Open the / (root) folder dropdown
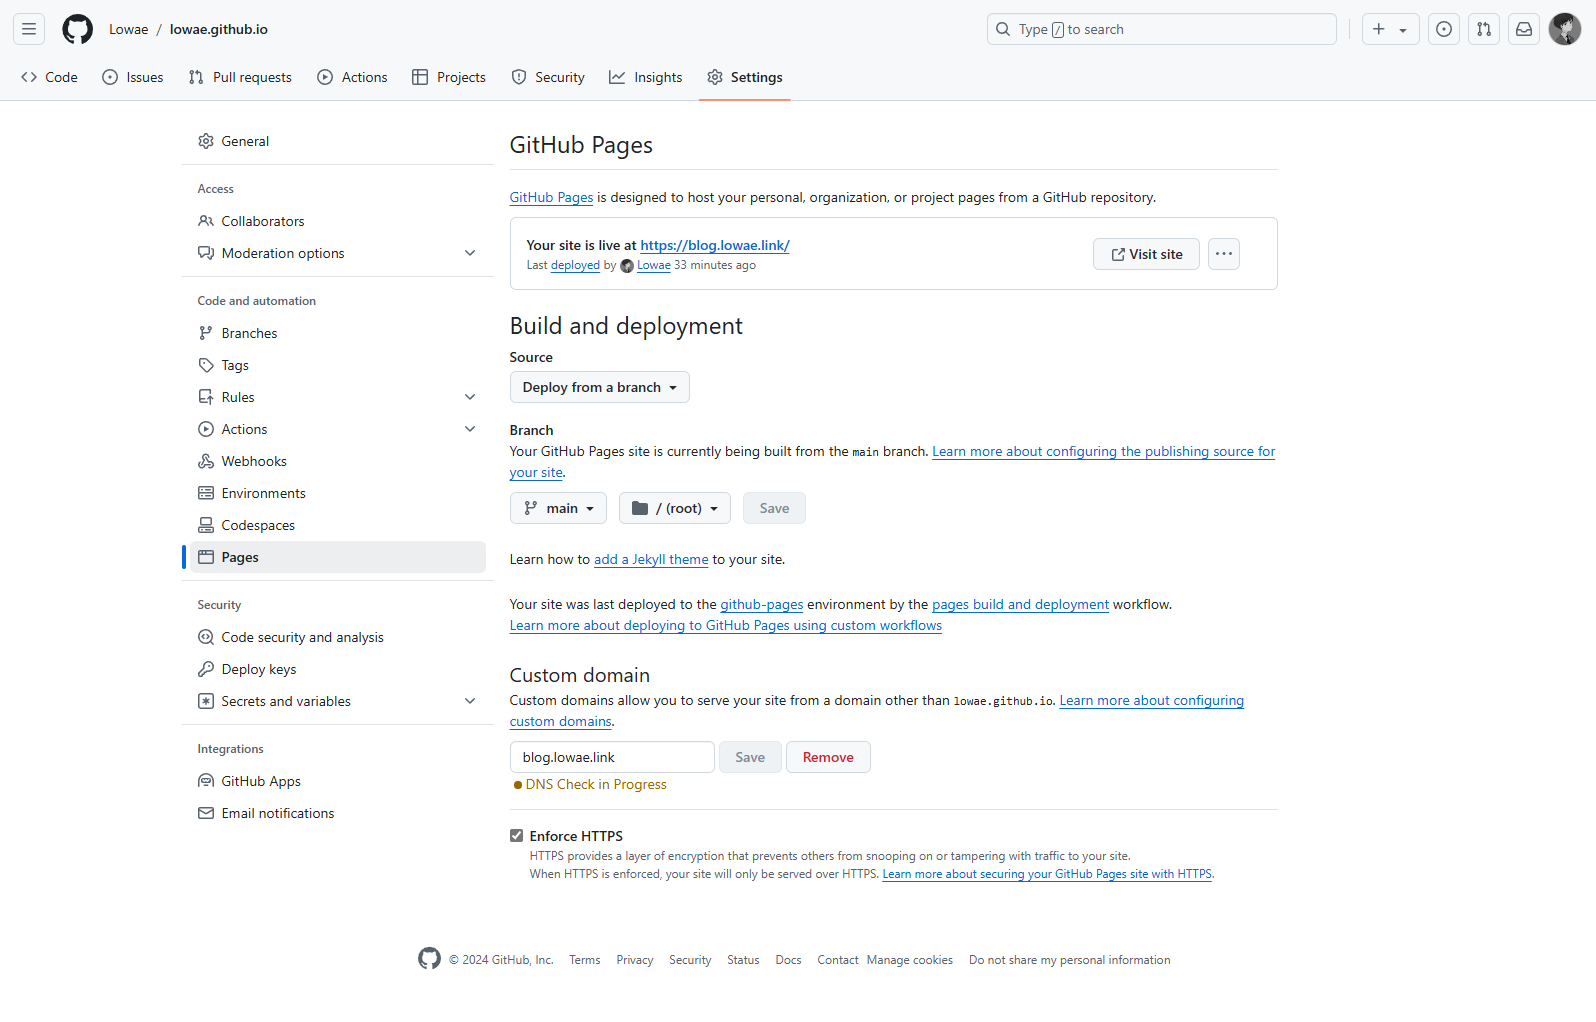The height and width of the screenshot is (1022, 1596). 675,508
